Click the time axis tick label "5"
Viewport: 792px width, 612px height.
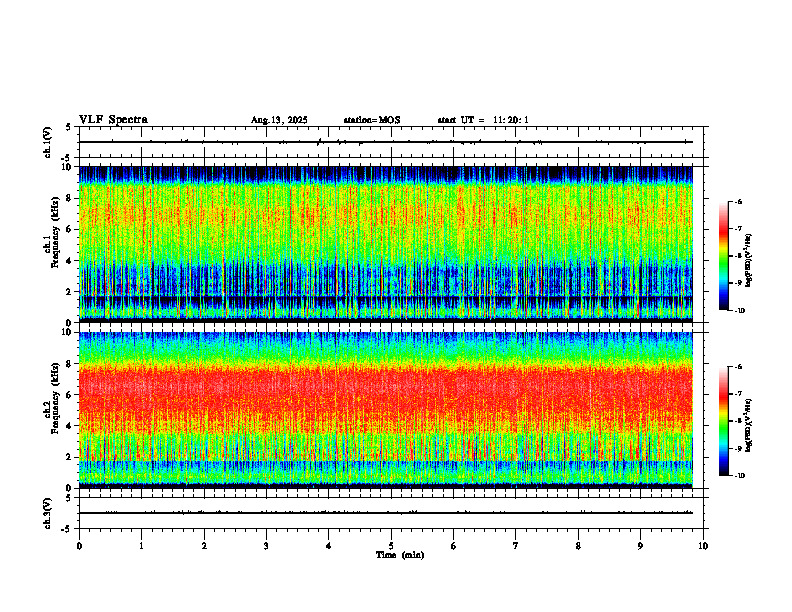tap(391, 546)
